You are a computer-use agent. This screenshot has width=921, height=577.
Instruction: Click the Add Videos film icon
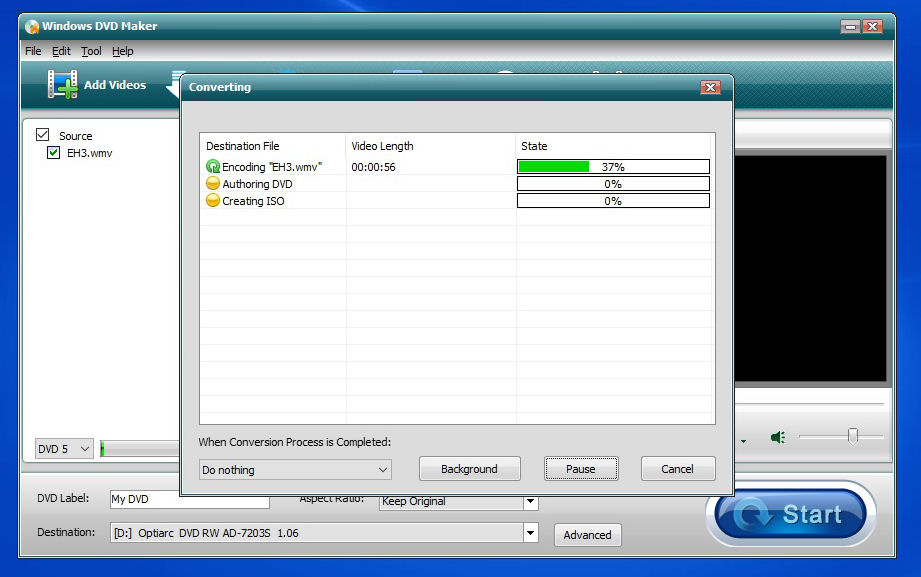(62, 85)
